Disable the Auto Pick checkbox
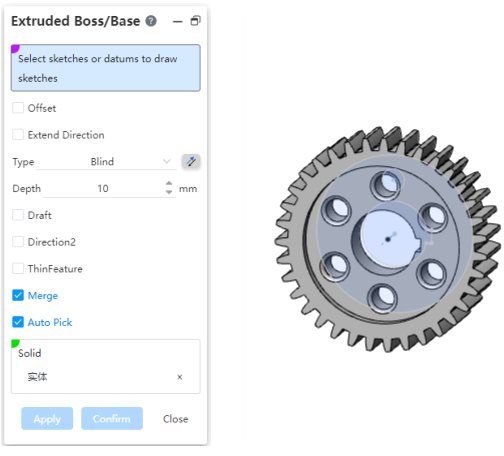Viewport: 504px width, 456px height. (18, 322)
